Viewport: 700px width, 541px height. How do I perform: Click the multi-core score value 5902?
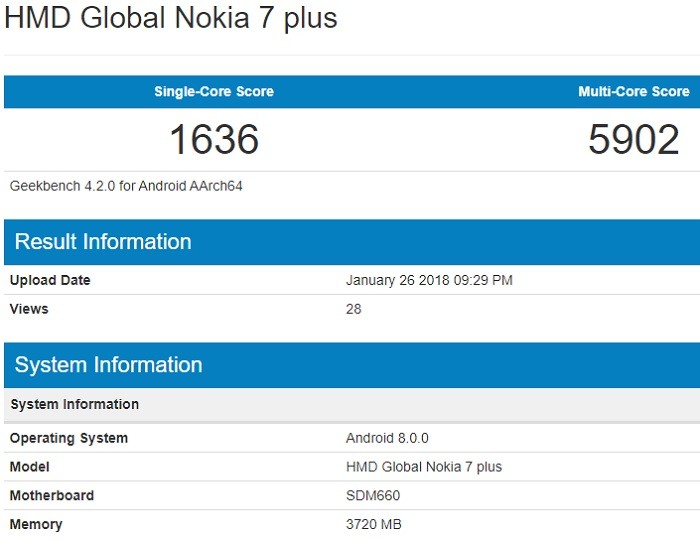pos(634,139)
